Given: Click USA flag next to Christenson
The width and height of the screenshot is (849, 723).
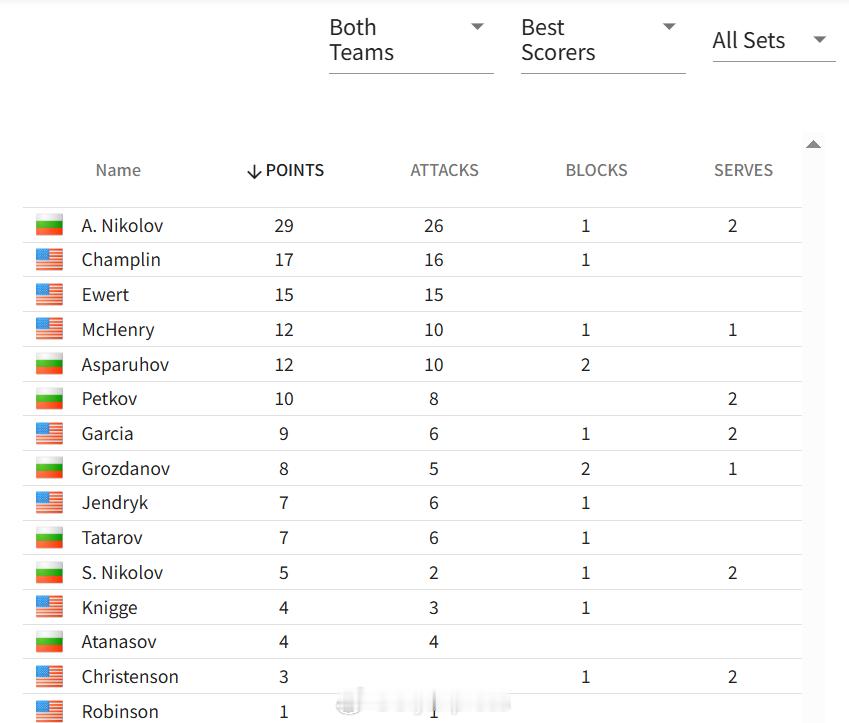Looking at the screenshot, I should click(49, 676).
